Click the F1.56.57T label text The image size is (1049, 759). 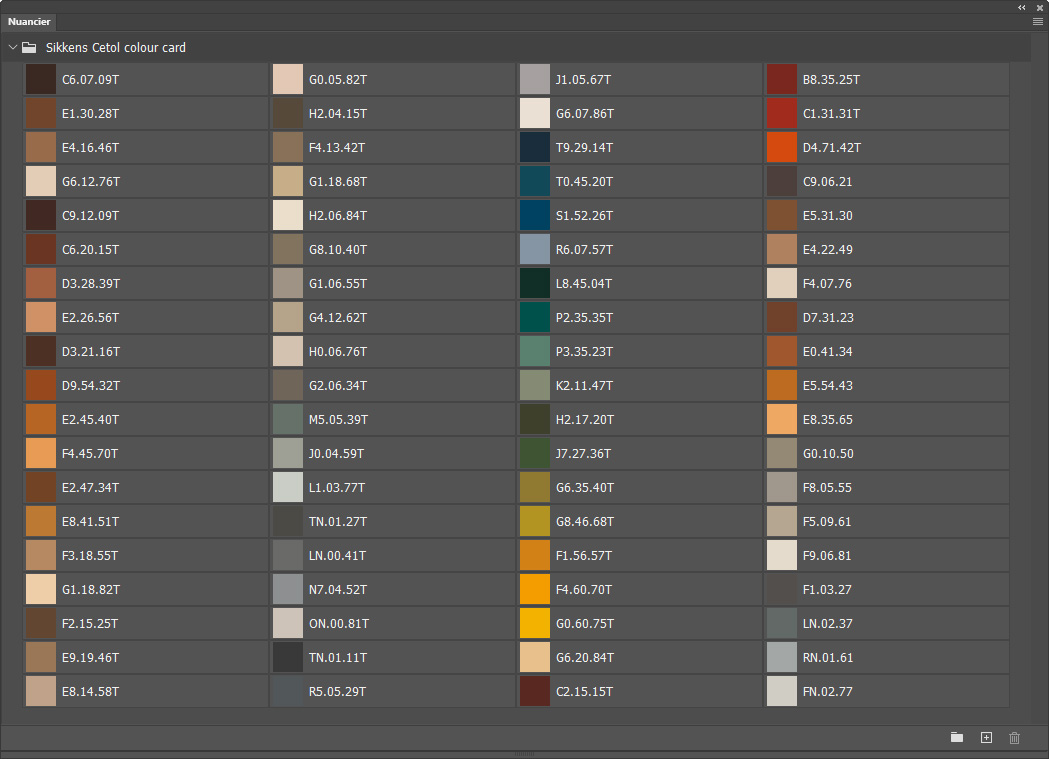coord(584,556)
